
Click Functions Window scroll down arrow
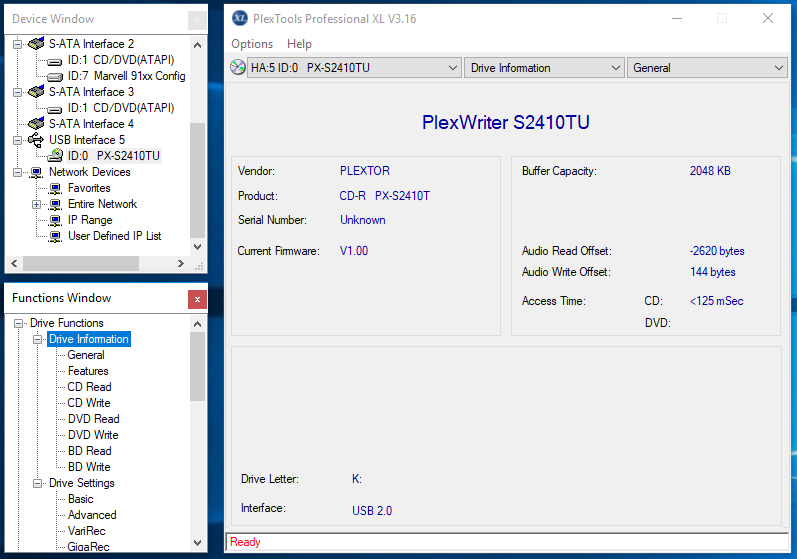198,543
